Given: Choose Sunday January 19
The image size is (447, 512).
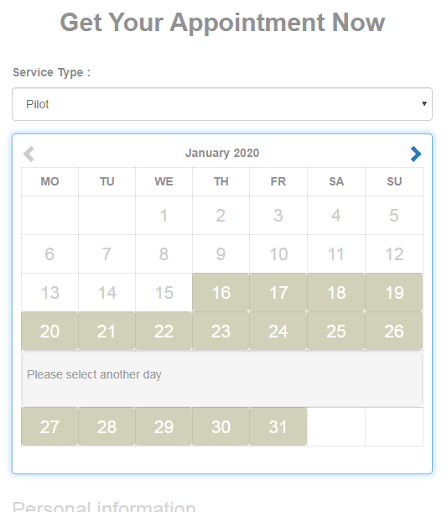Looking at the screenshot, I should (394, 292).
